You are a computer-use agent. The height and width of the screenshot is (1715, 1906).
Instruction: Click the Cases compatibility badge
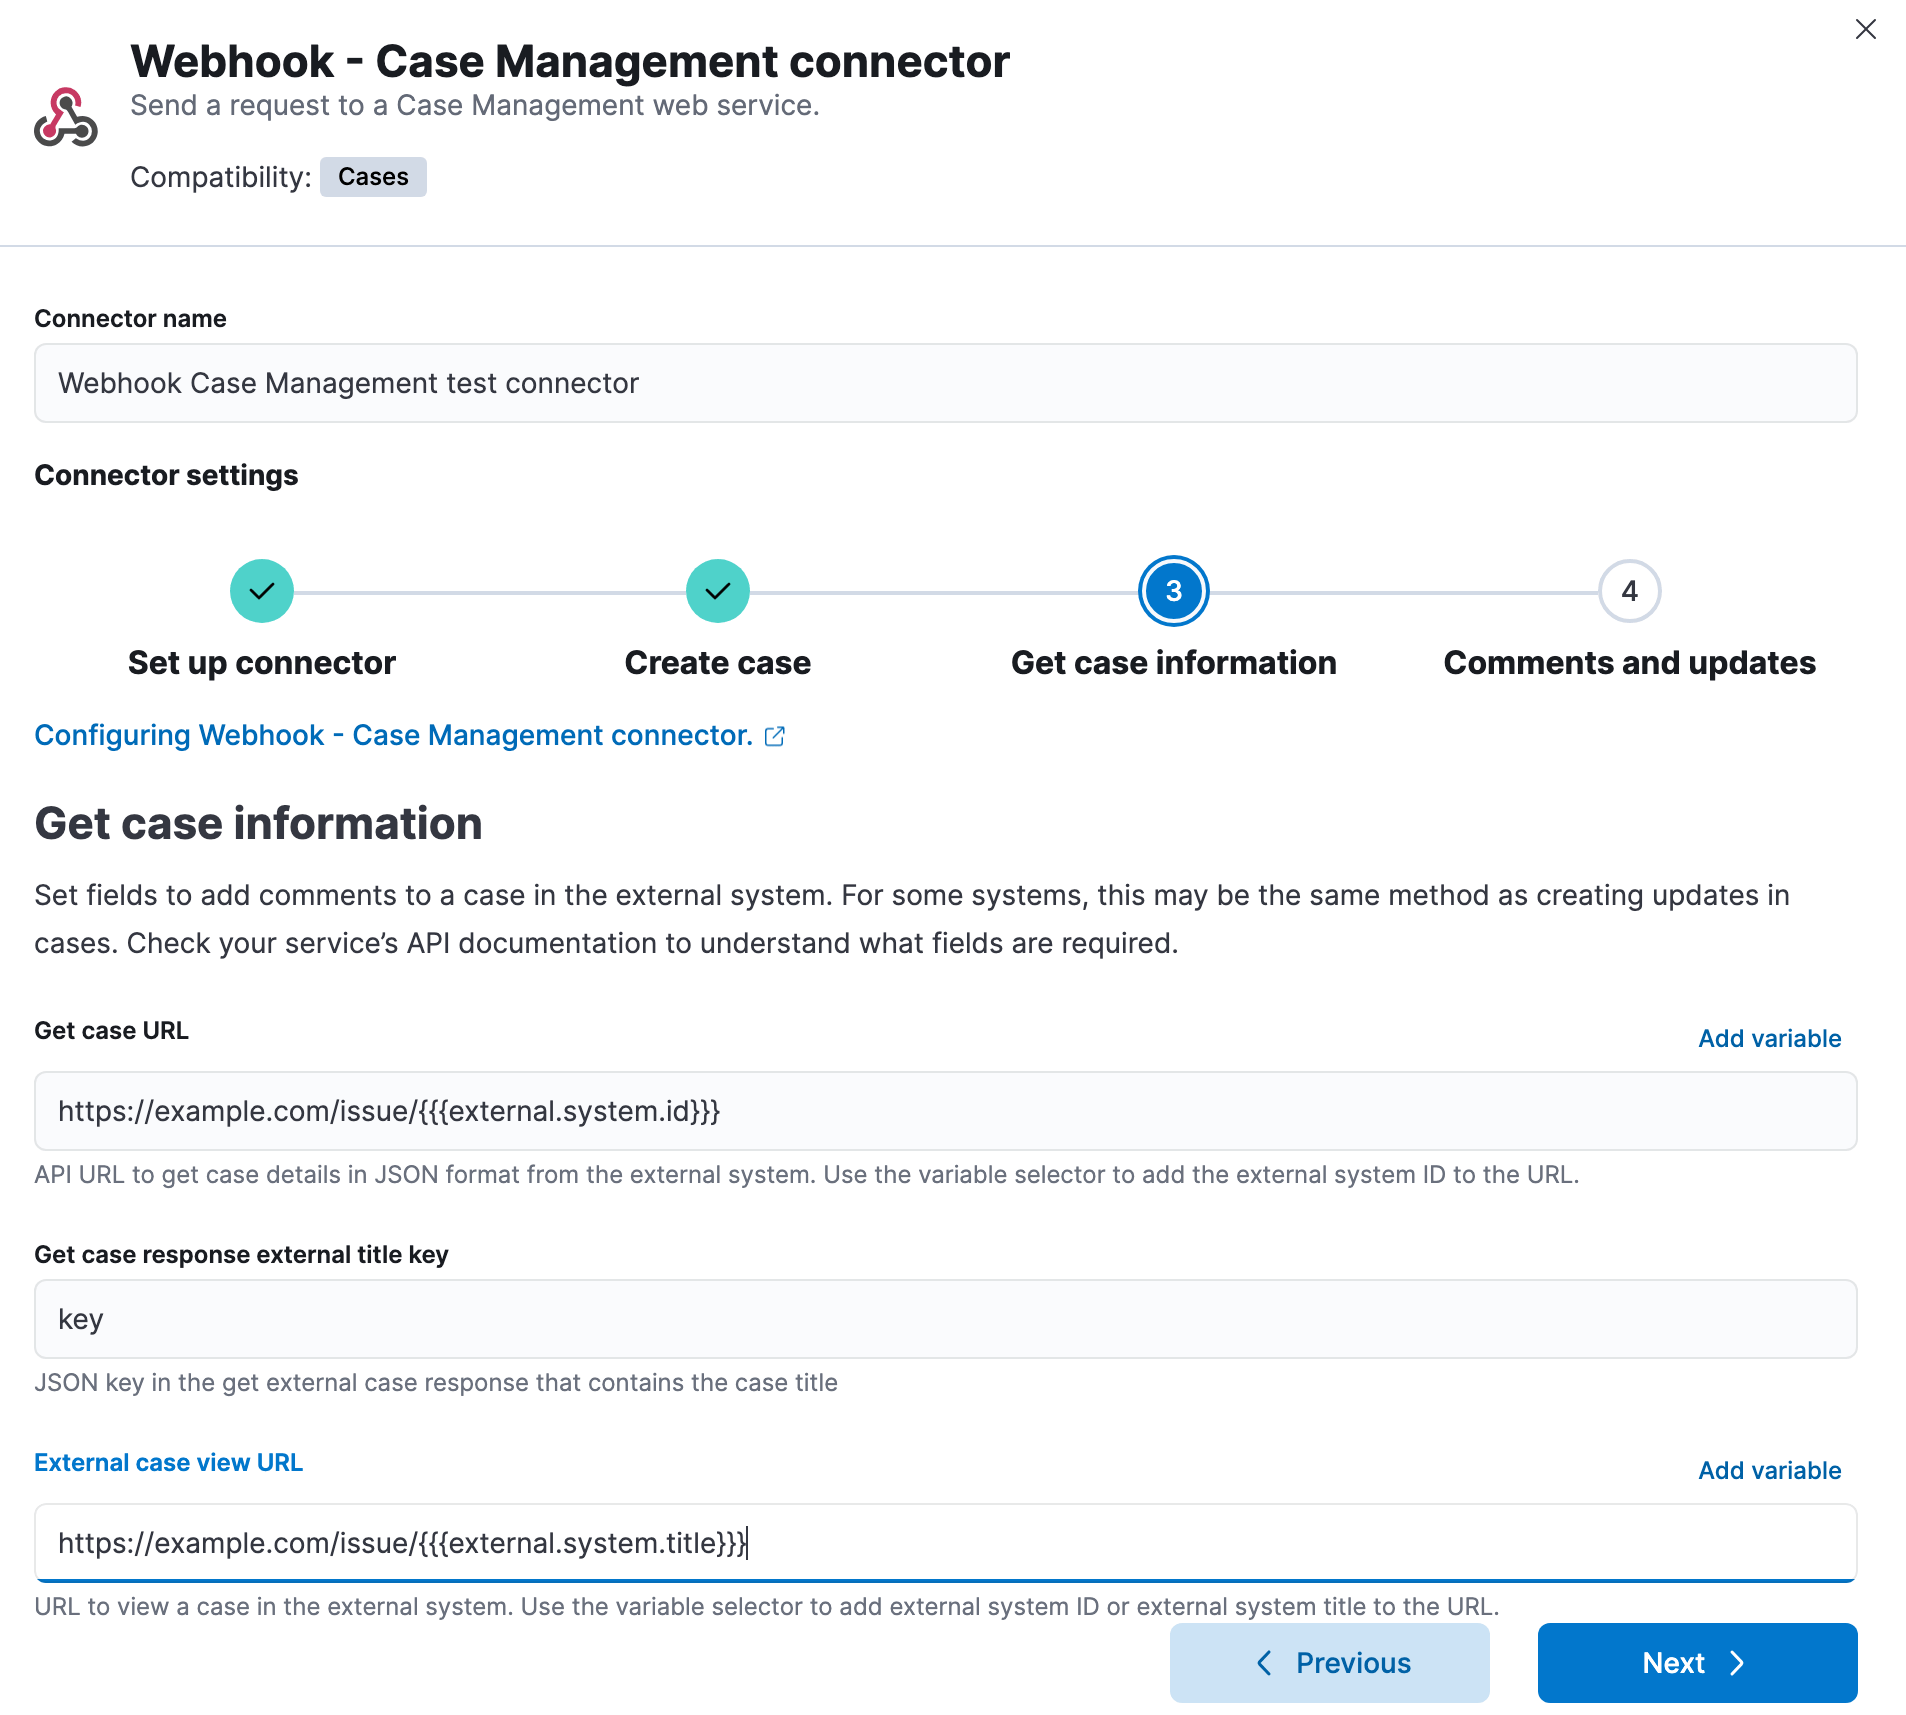pyautogui.click(x=373, y=177)
